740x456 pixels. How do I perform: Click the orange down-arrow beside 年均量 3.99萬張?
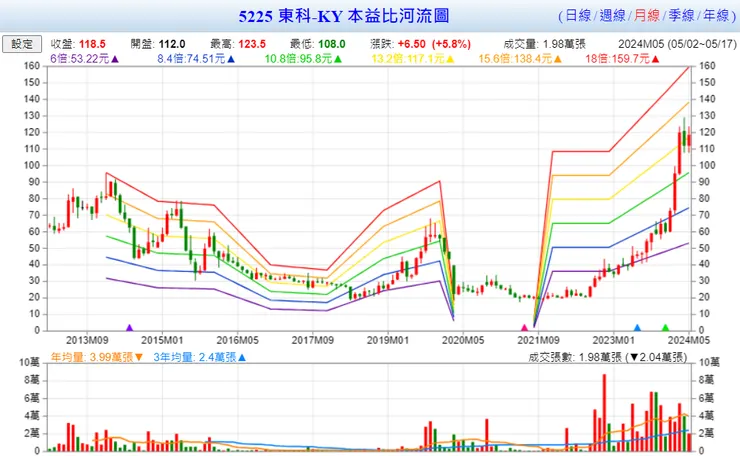[x=139, y=357]
